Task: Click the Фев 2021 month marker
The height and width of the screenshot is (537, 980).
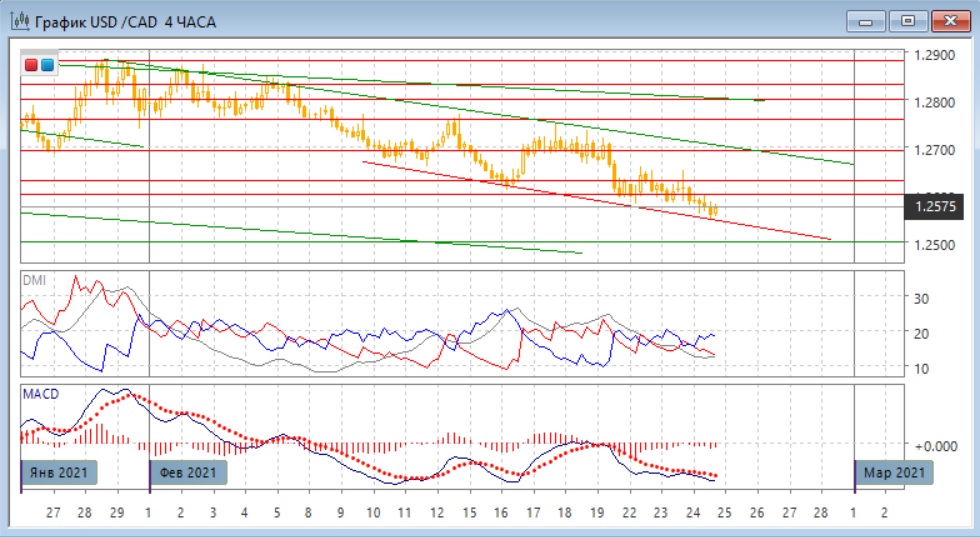Action: [188, 472]
